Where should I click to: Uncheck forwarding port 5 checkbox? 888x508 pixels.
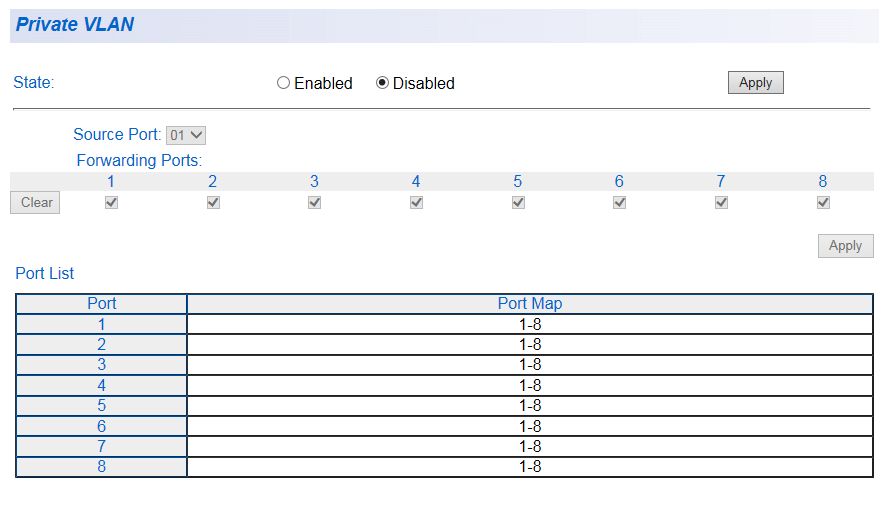pyautogui.click(x=518, y=203)
